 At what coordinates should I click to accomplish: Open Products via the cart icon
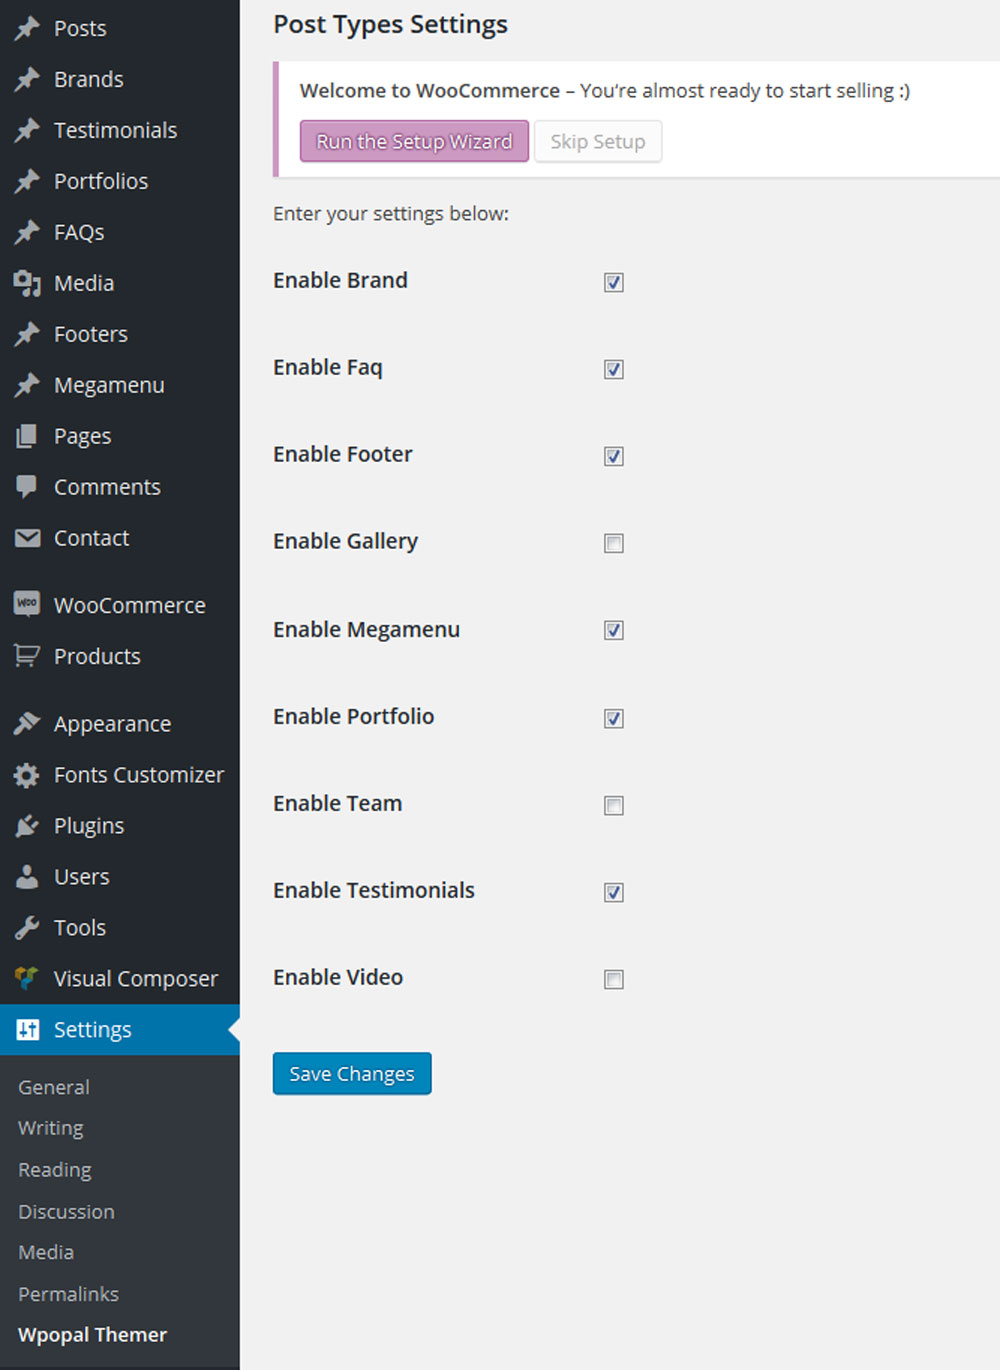point(27,656)
